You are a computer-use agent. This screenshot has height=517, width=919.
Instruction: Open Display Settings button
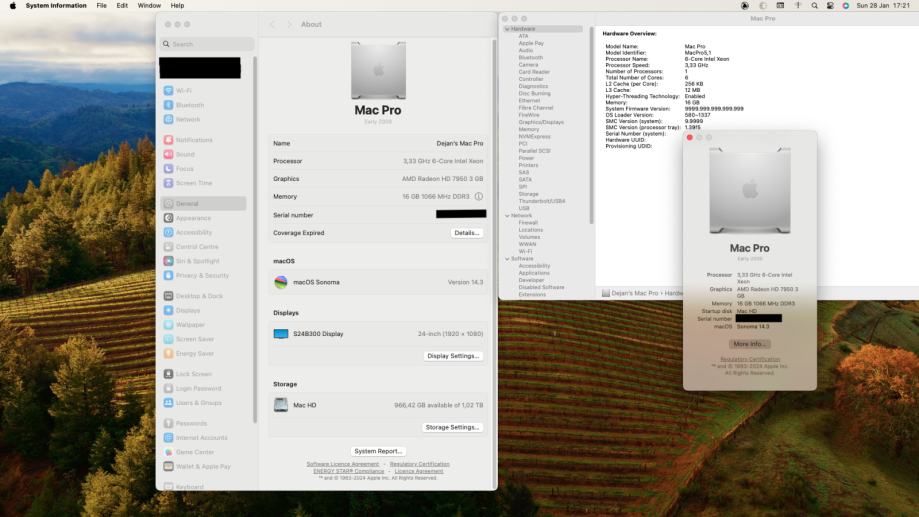coord(453,356)
